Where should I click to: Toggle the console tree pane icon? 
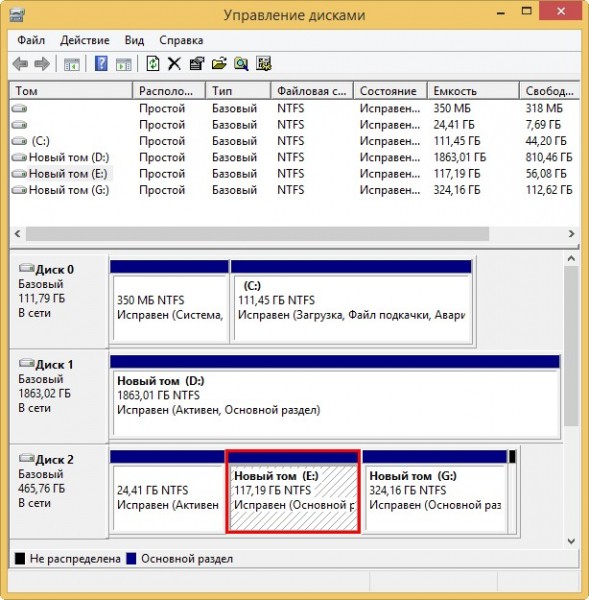(72, 64)
